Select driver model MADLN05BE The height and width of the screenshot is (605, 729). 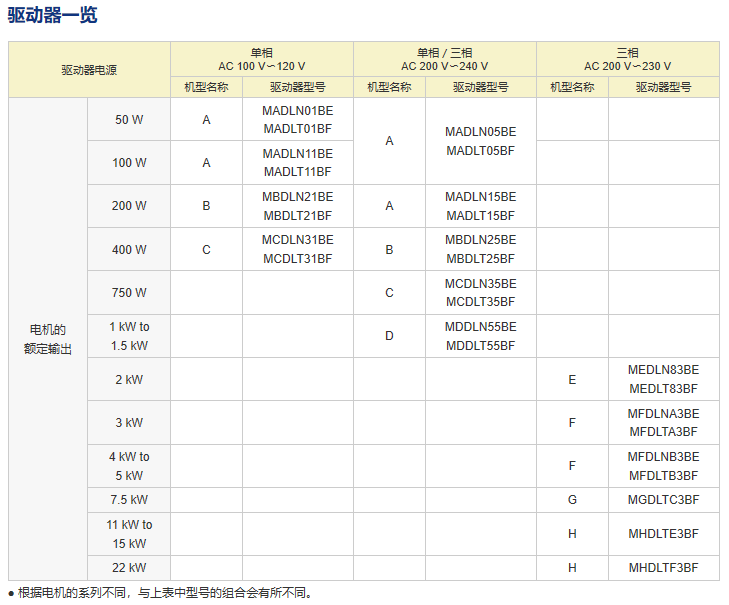(481, 132)
